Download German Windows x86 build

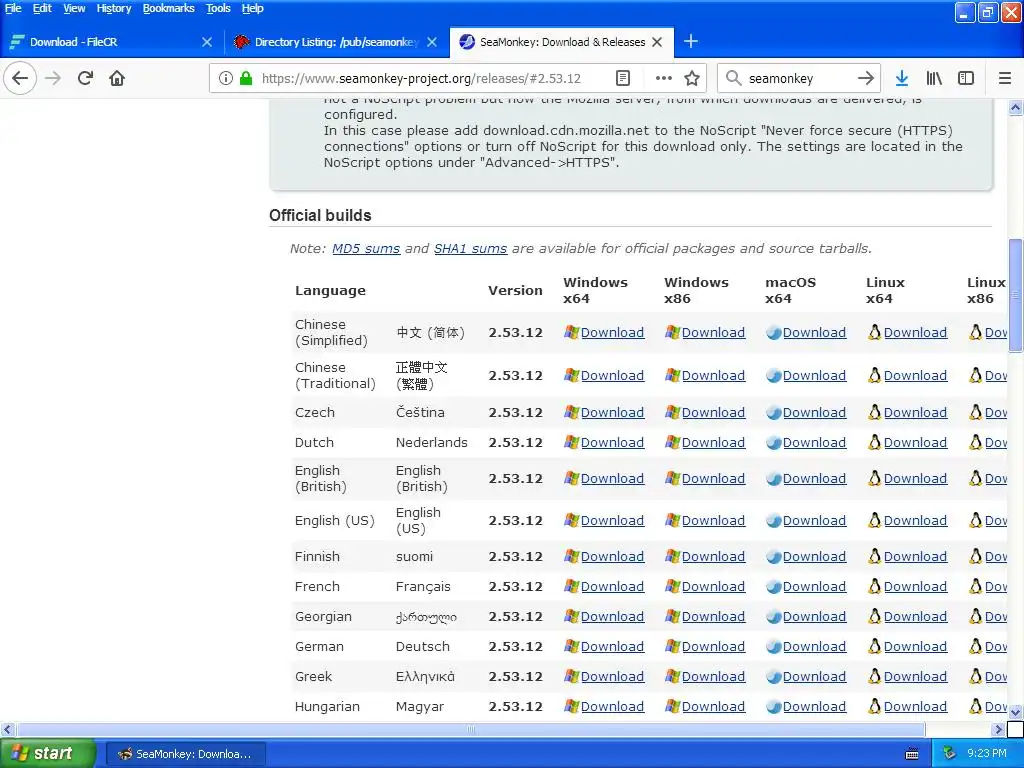pyautogui.click(x=713, y=647)
